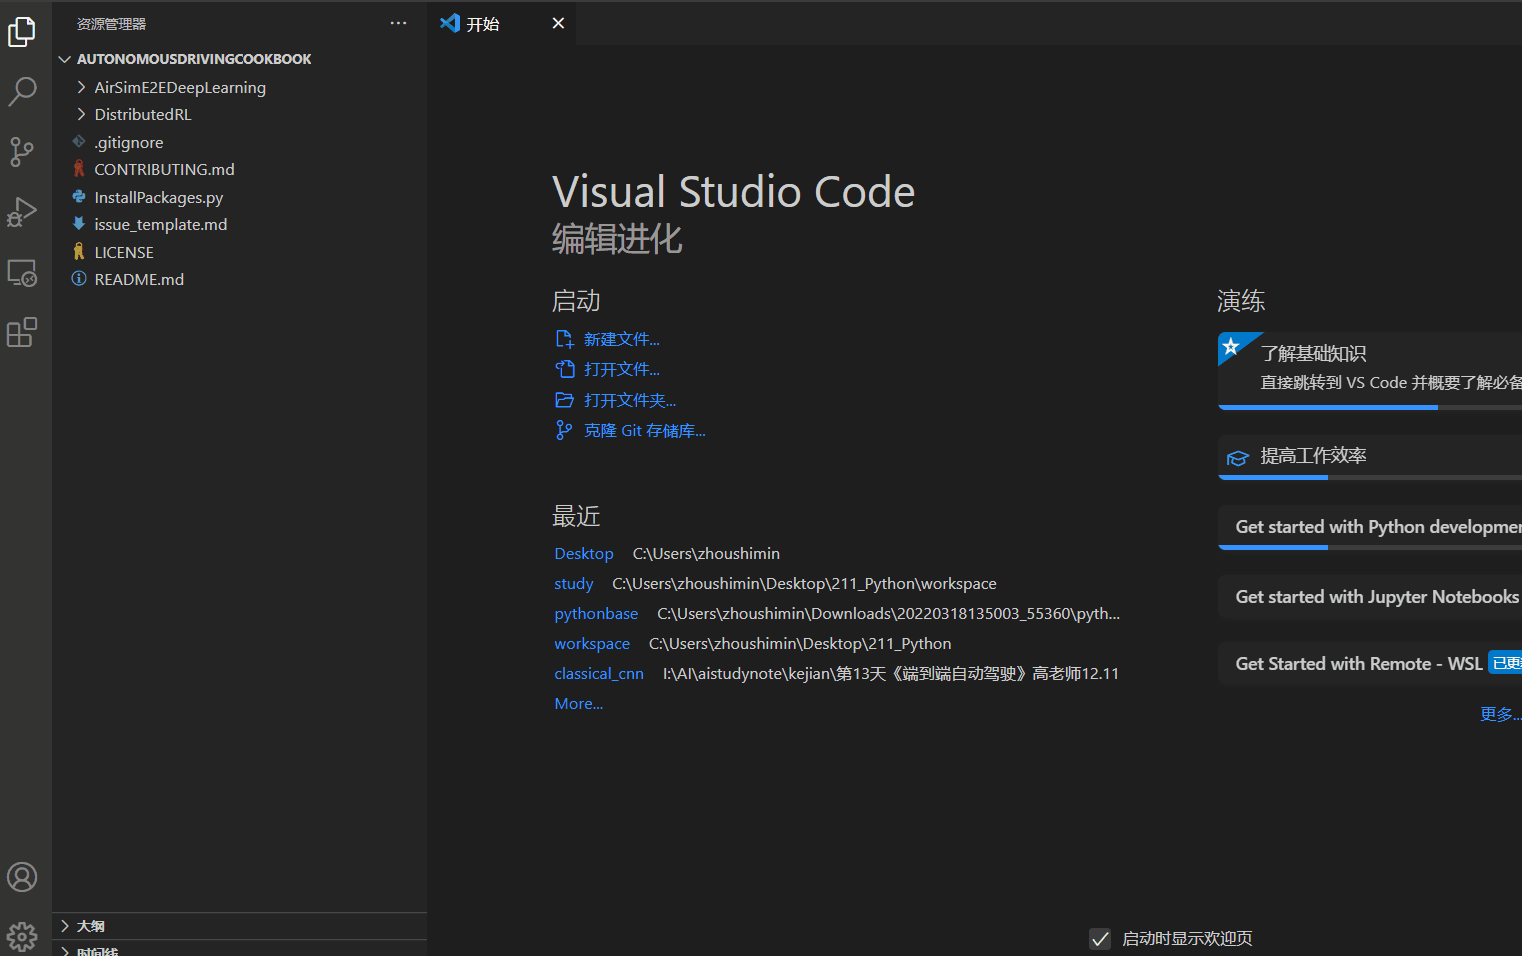Open the Accounts icon
Screen dimensions: 1522x956
[x=22, y=877]
